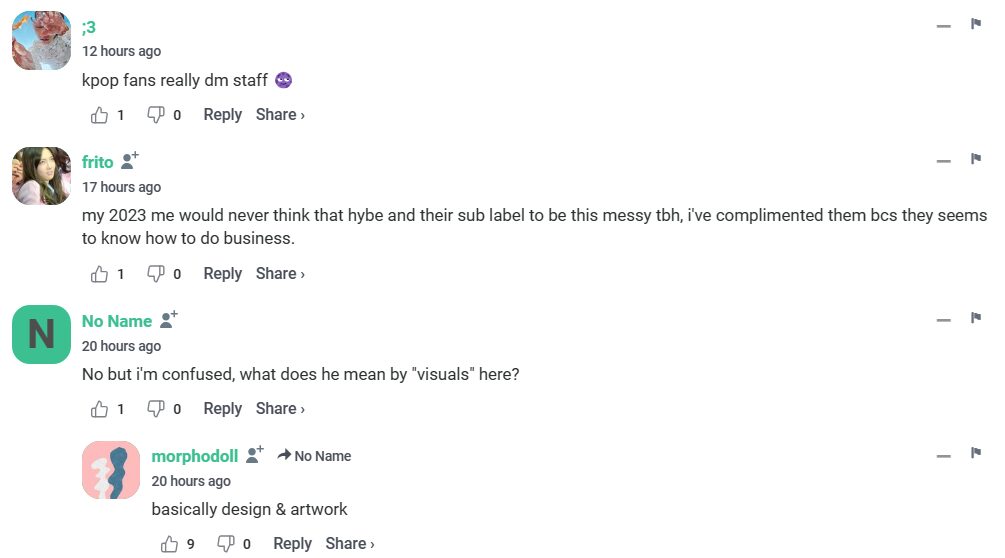This screenshot has width=1005, height=558.
Task: View frito's avatar photo
Action: [41, 176]
